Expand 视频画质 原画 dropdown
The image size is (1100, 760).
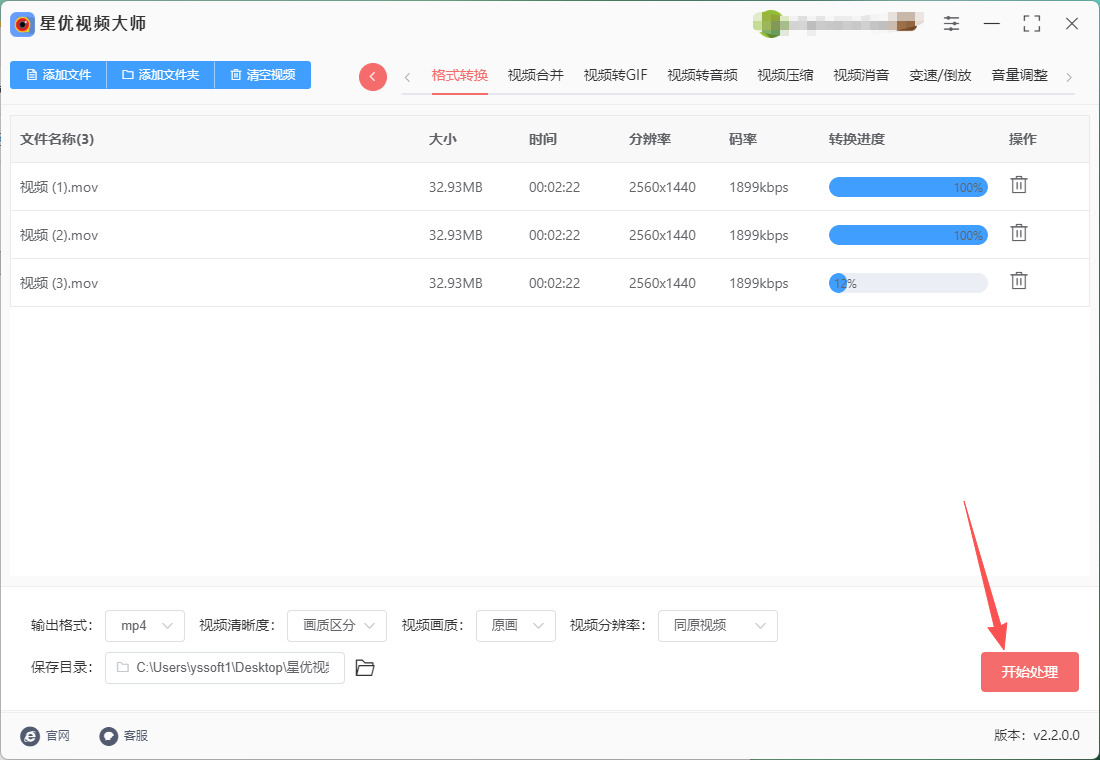(516, 626)
